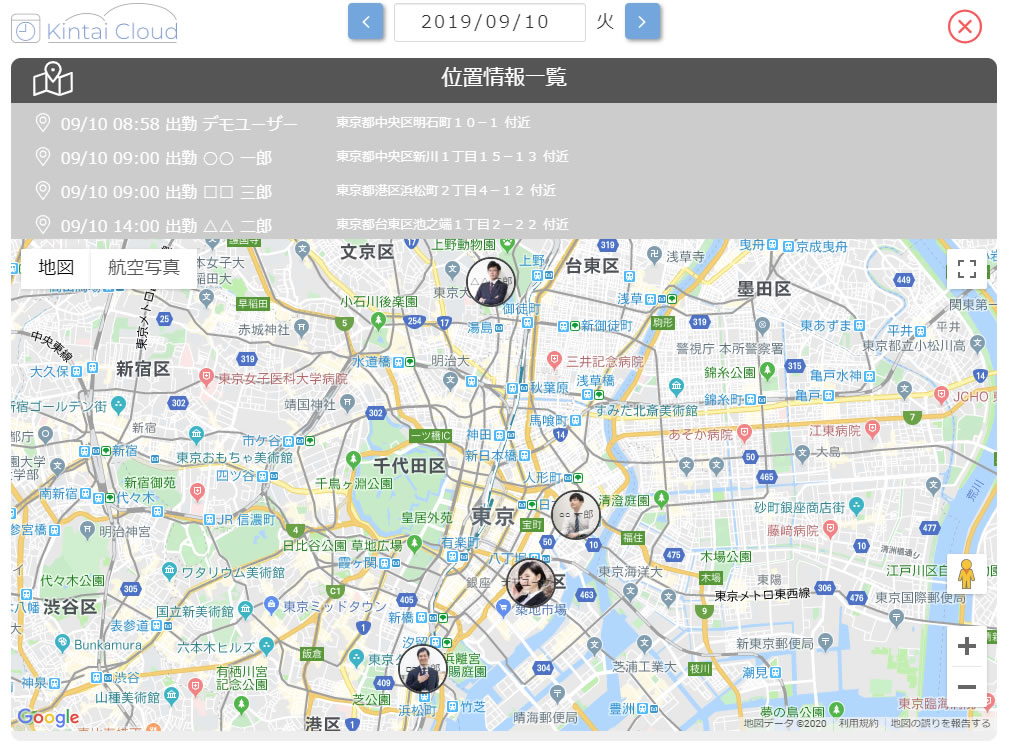Go to previous day with left arrow
1010x753 pixels.
366,22
